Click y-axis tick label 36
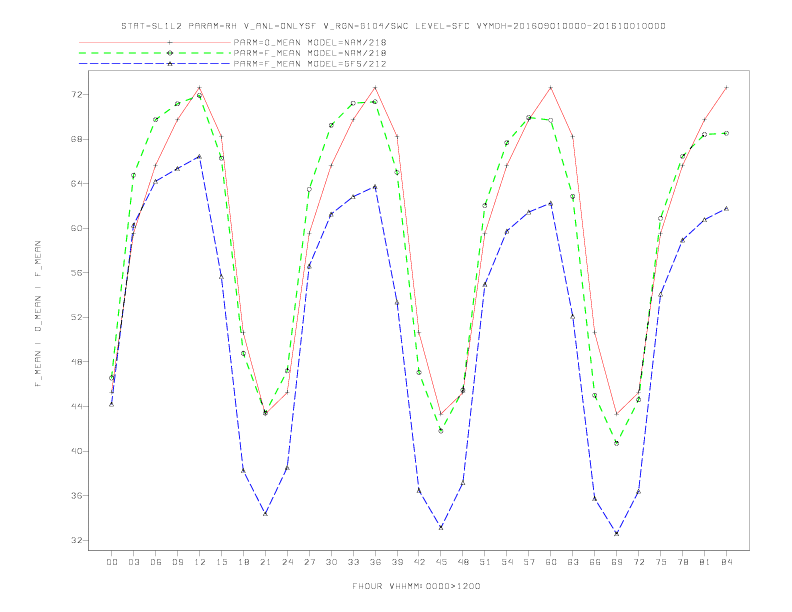This screenshot has height=612, width=792. [x=78, y=496]
